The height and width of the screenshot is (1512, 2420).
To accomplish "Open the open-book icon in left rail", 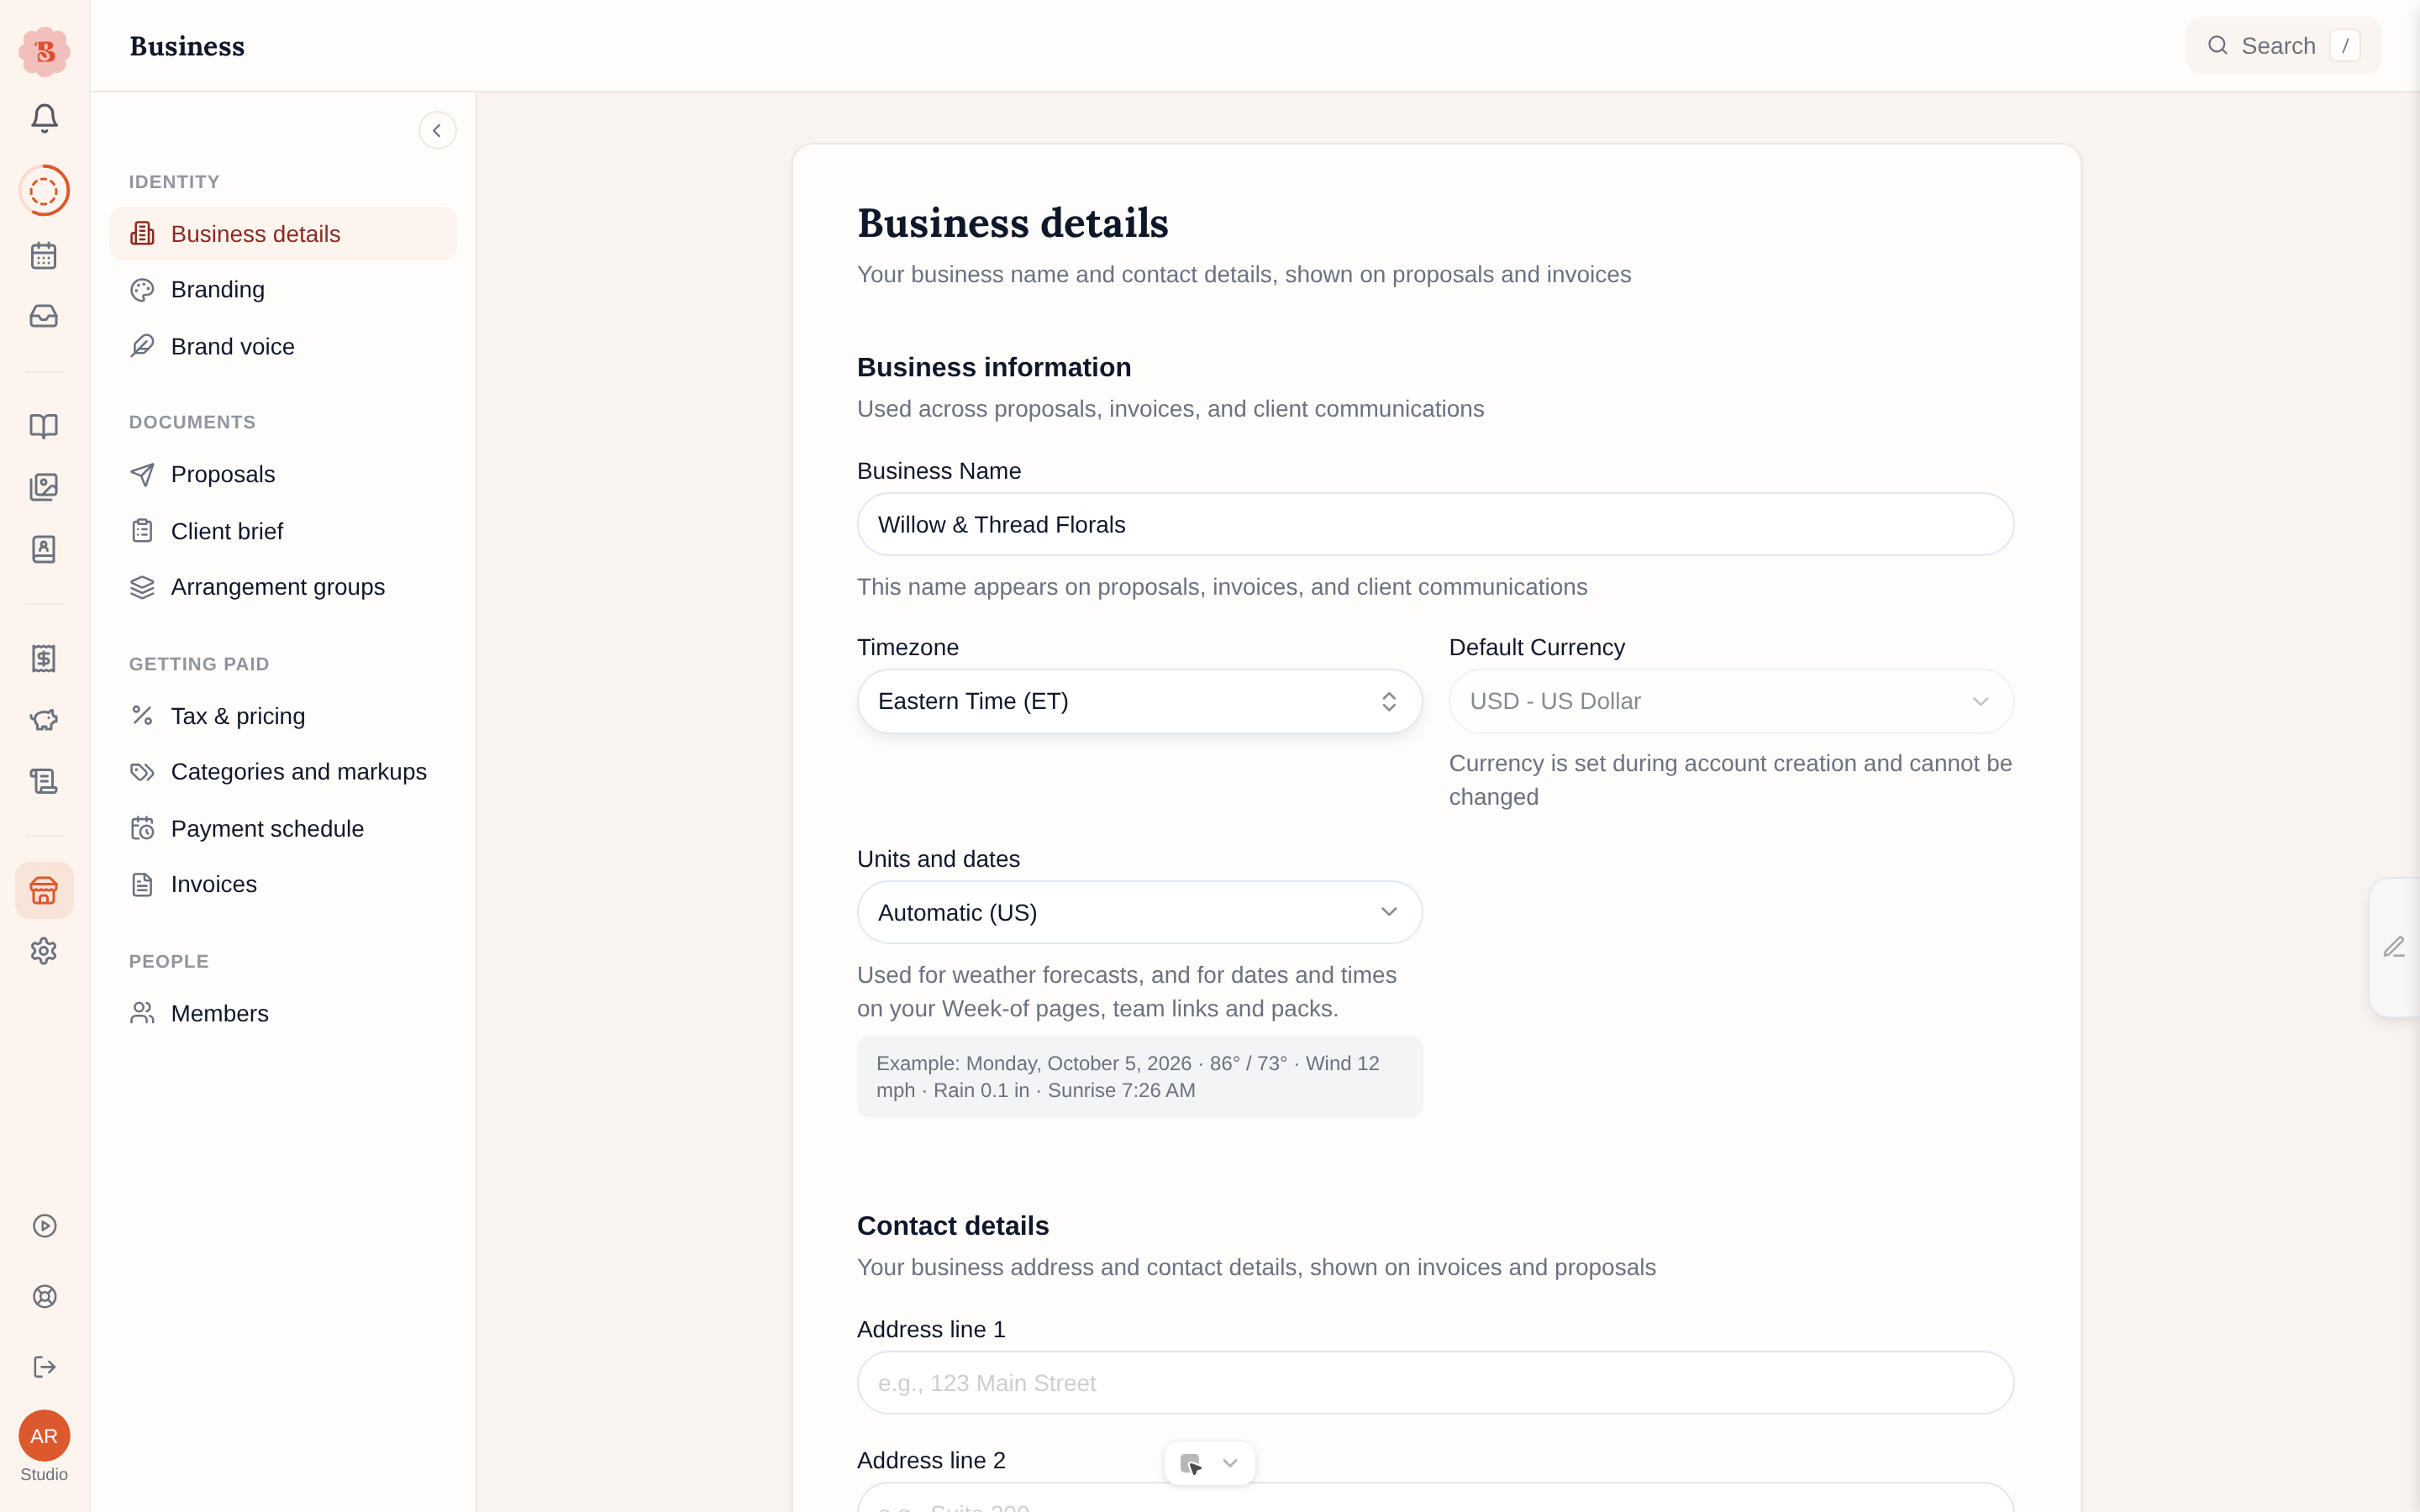I will pyautogui.click(x=44, y=426).
